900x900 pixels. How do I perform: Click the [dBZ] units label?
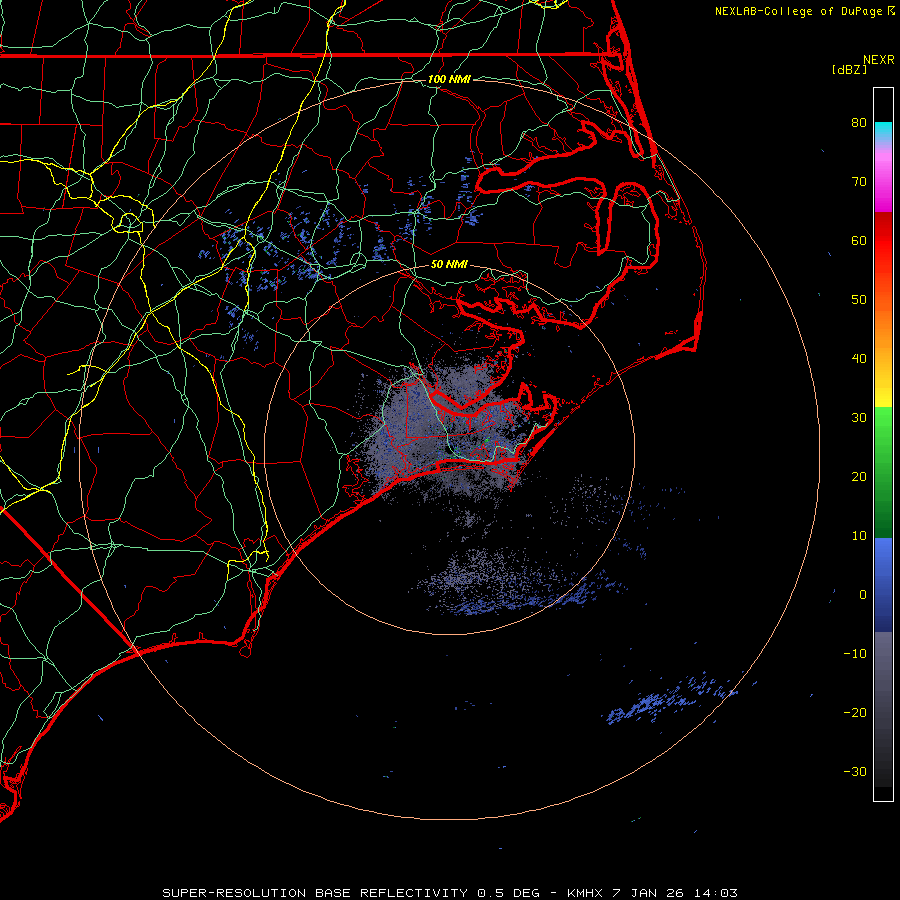point(849,70)
